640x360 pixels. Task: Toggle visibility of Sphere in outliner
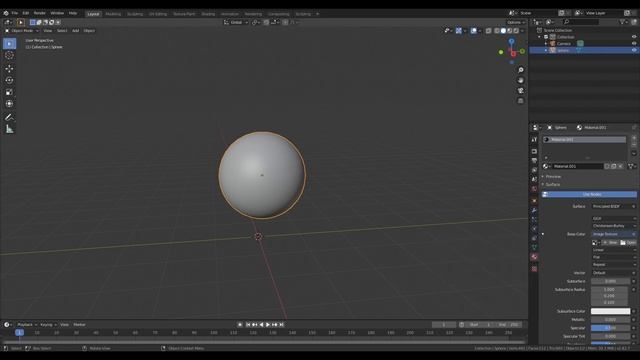coord(634,50)
